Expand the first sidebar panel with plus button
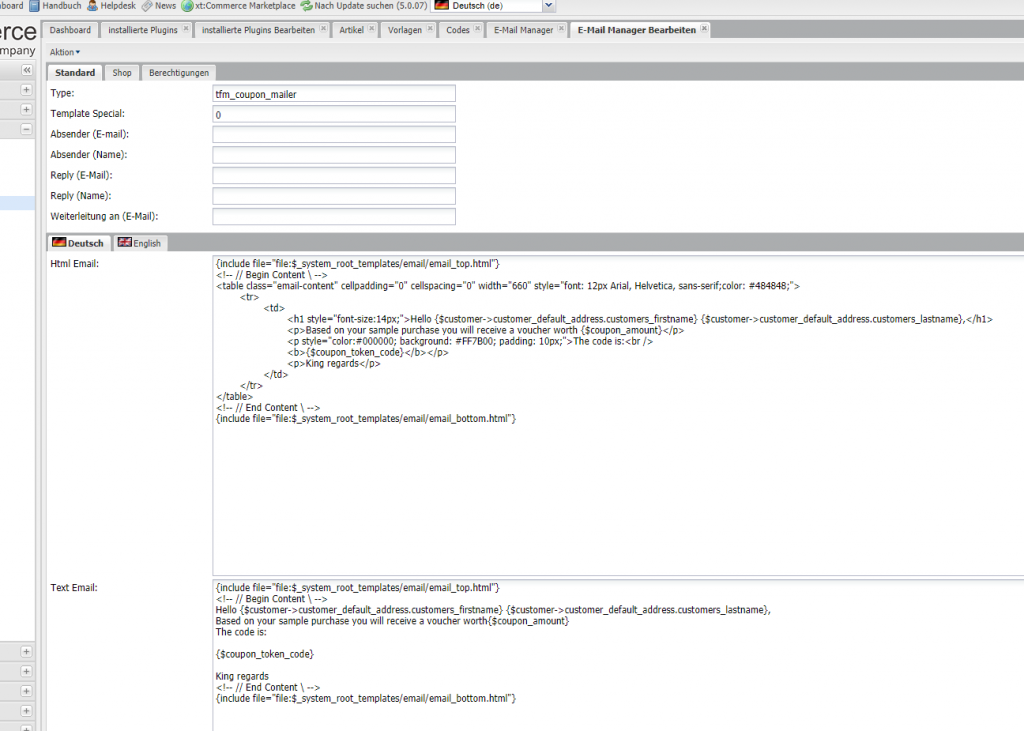Screen dimensions: 1024x731 tap(27, 90)
